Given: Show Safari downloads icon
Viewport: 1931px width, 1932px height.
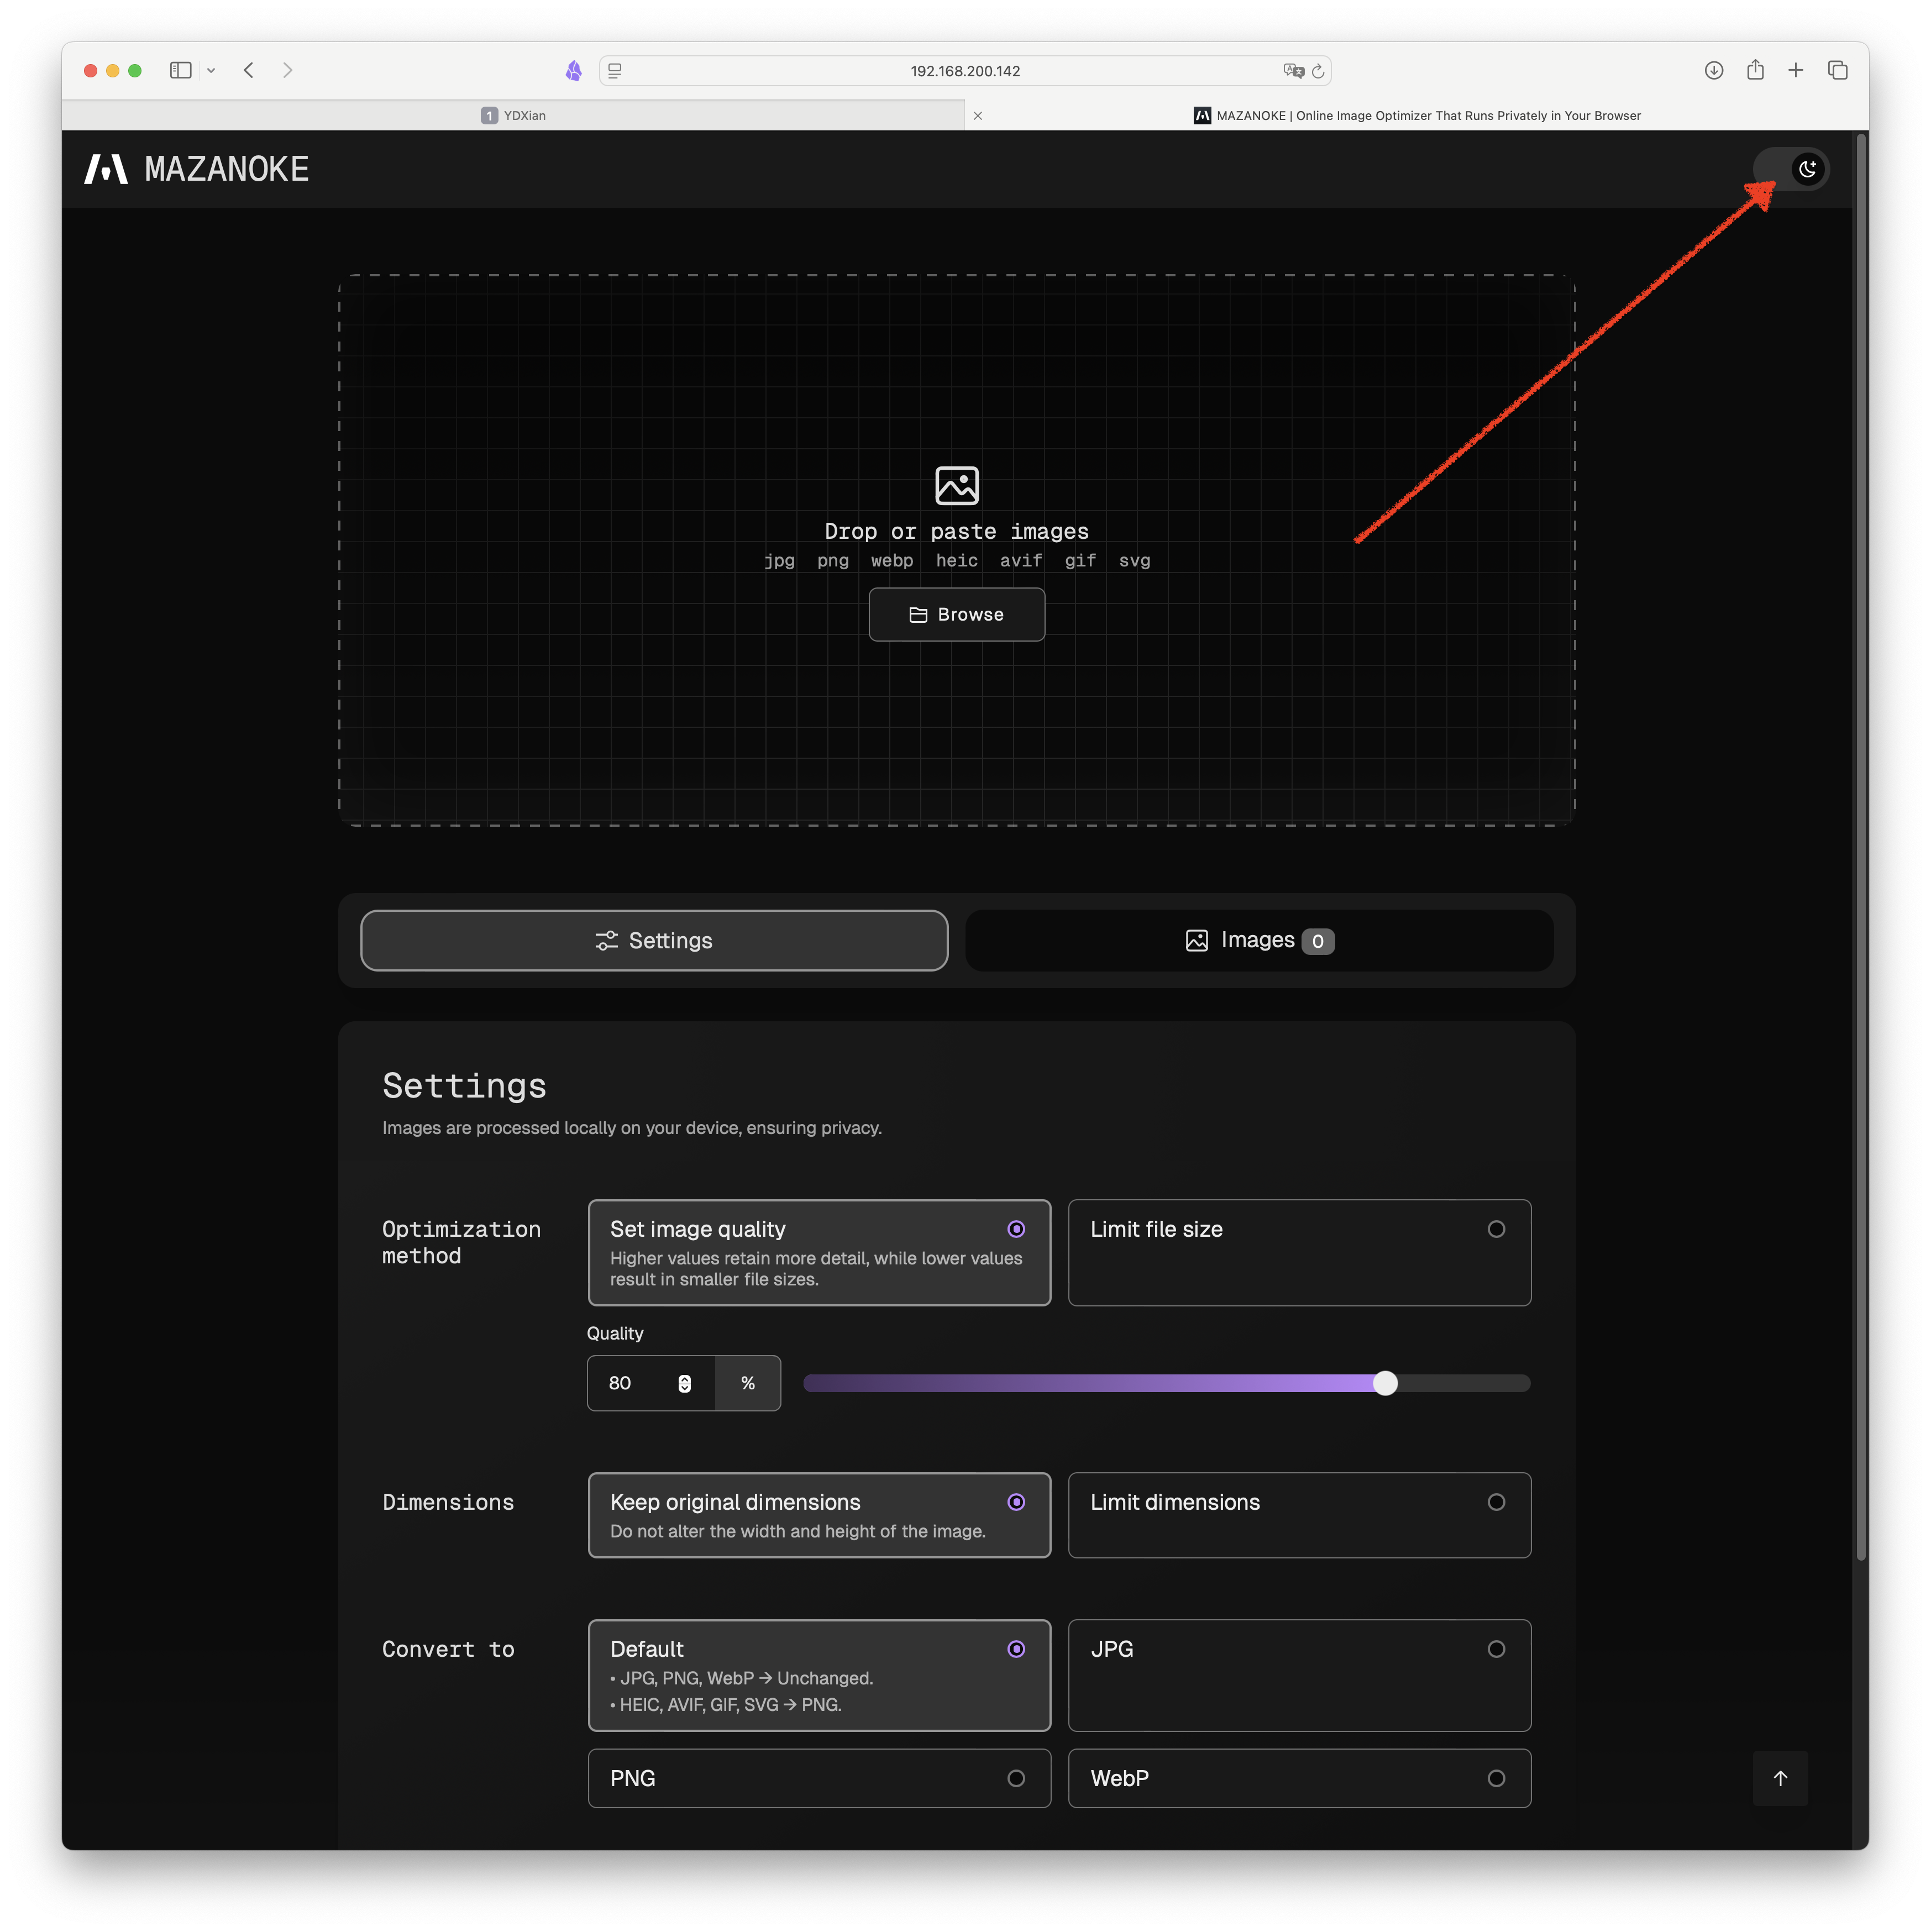Looking at the screenshot, I should point(1714,70).
